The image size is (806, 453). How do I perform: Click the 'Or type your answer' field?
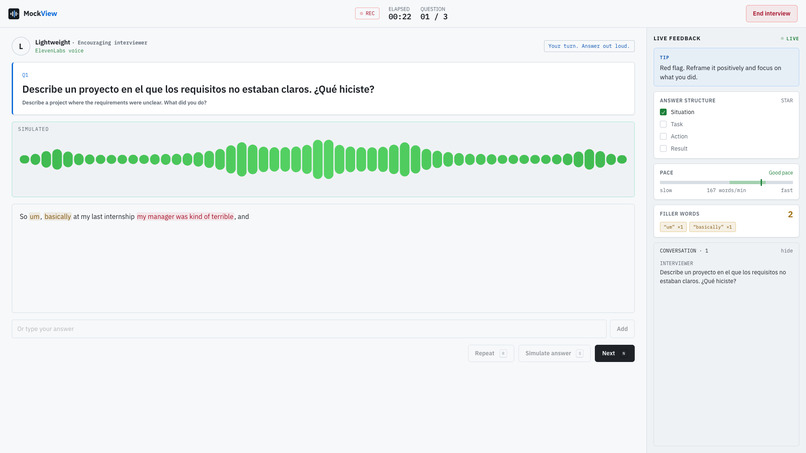pyautogui.click(x=309, y=329)
